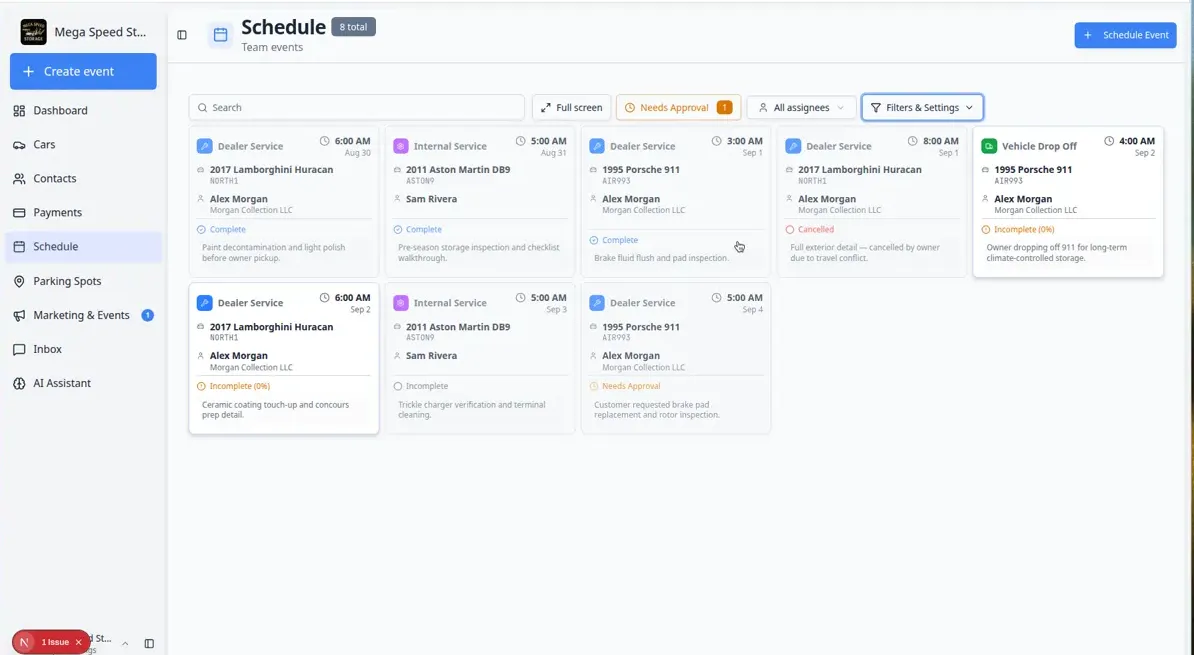Navigate to Payments
Viewport: 1194px width, 655px height.
[x=84, y=212]
